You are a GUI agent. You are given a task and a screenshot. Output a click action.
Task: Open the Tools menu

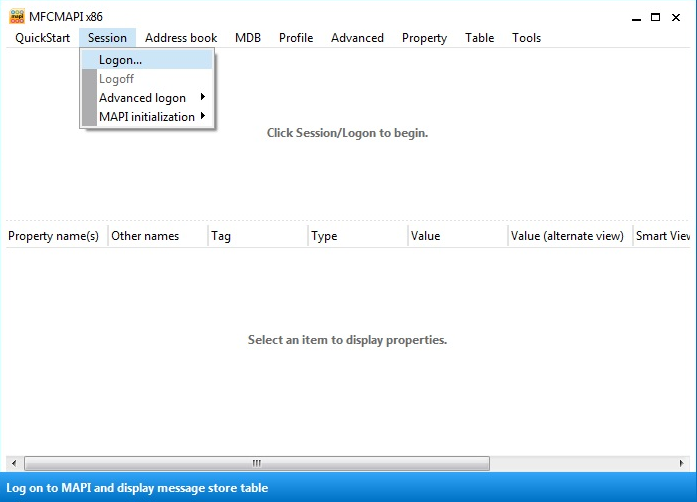coord(526,38)
